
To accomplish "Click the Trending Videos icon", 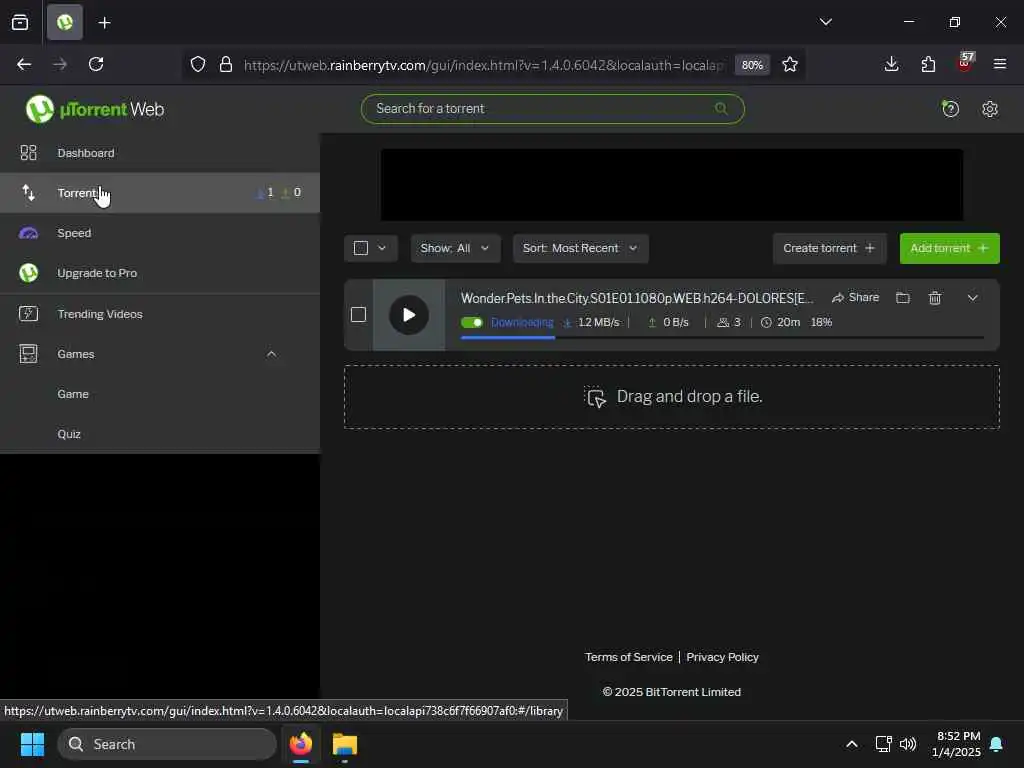I will pyautogui.click(x=28, y=314).
